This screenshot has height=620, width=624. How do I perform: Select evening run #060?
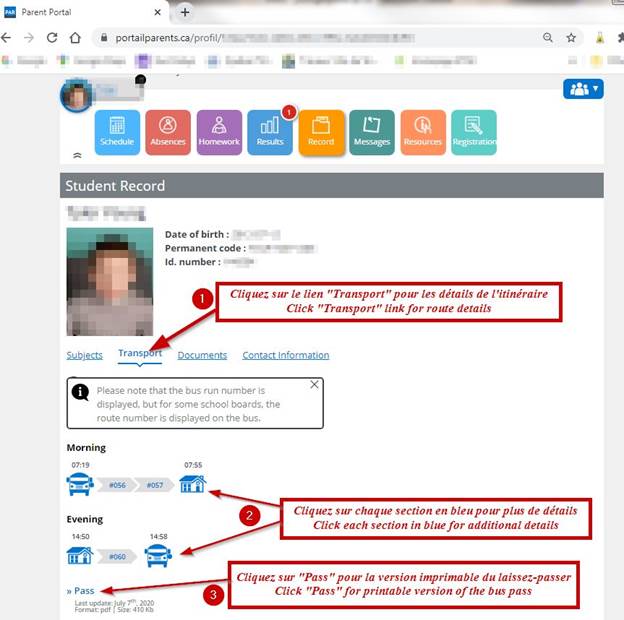[x=117, y=556]
